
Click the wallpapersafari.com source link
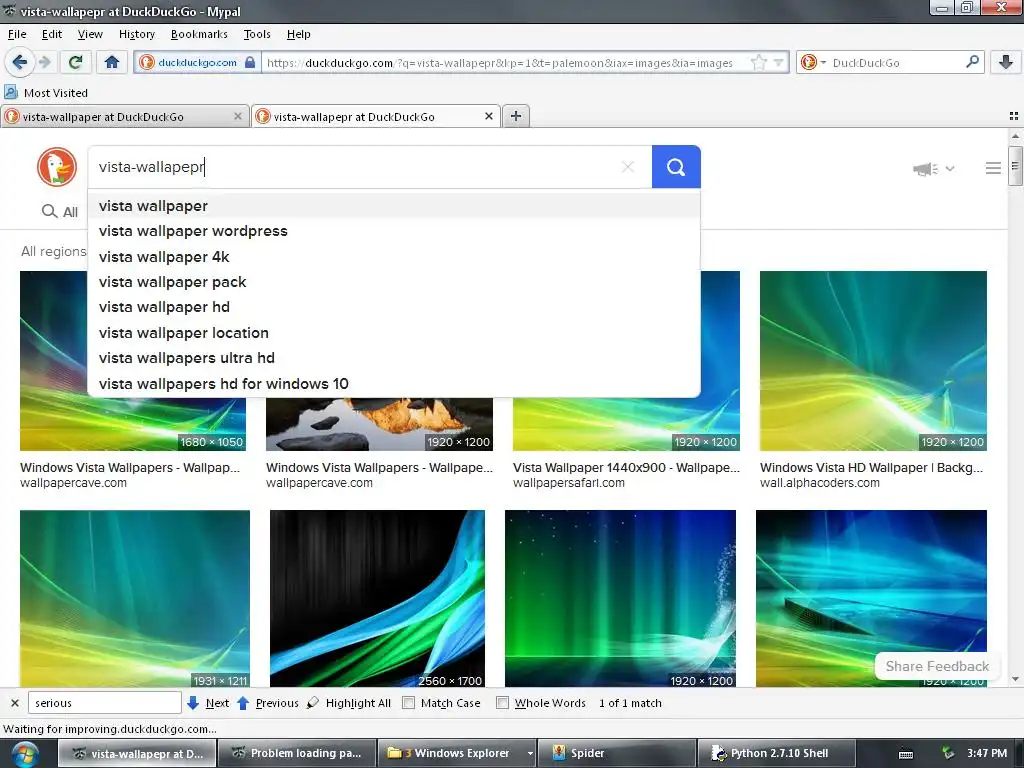point(568,483)
